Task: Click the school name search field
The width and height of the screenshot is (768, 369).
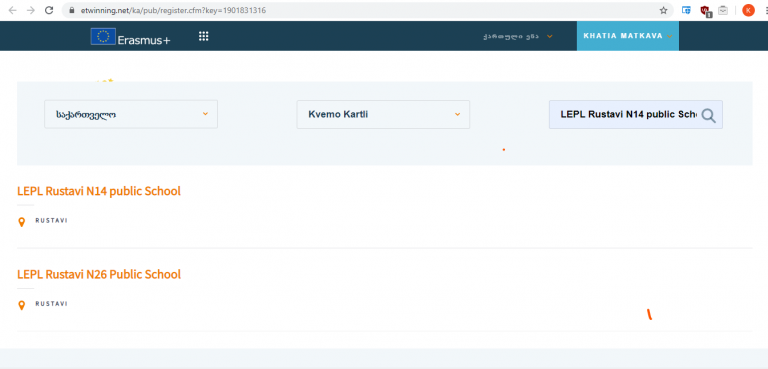Action: coord(628,115)
